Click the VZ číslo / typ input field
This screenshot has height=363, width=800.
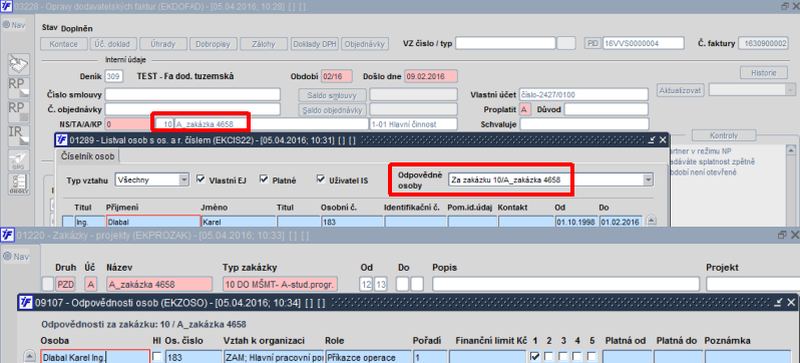pyautogui.click(x=505, y=43)
